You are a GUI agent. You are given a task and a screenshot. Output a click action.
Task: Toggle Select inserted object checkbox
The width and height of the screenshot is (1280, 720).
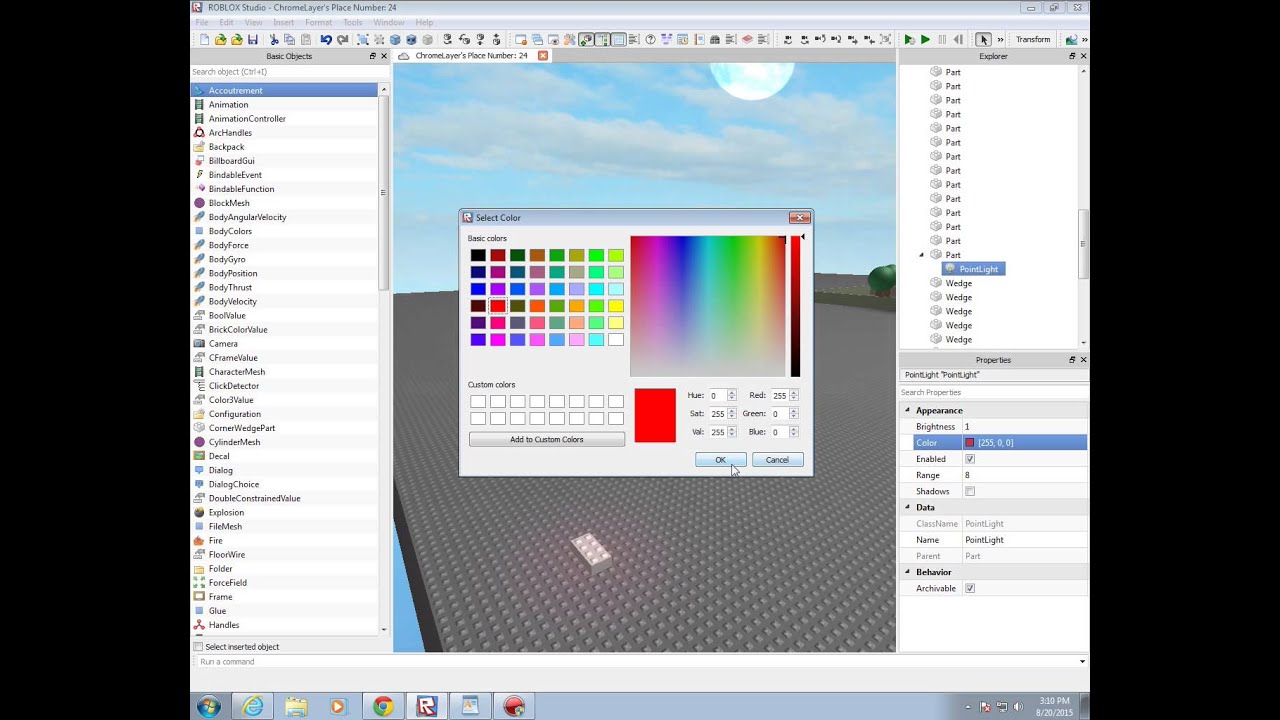[x=198, y=647]
